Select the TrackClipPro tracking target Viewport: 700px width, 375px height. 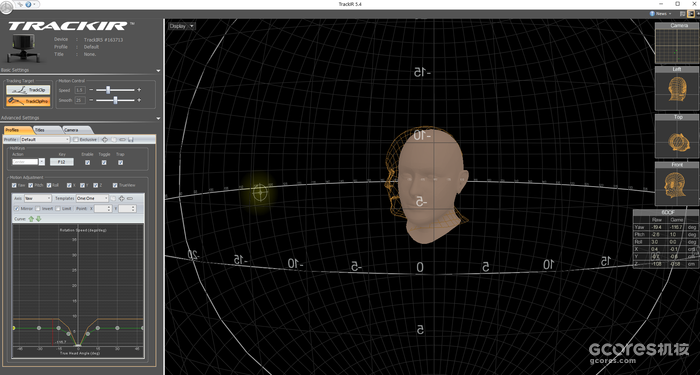(28, 101)
